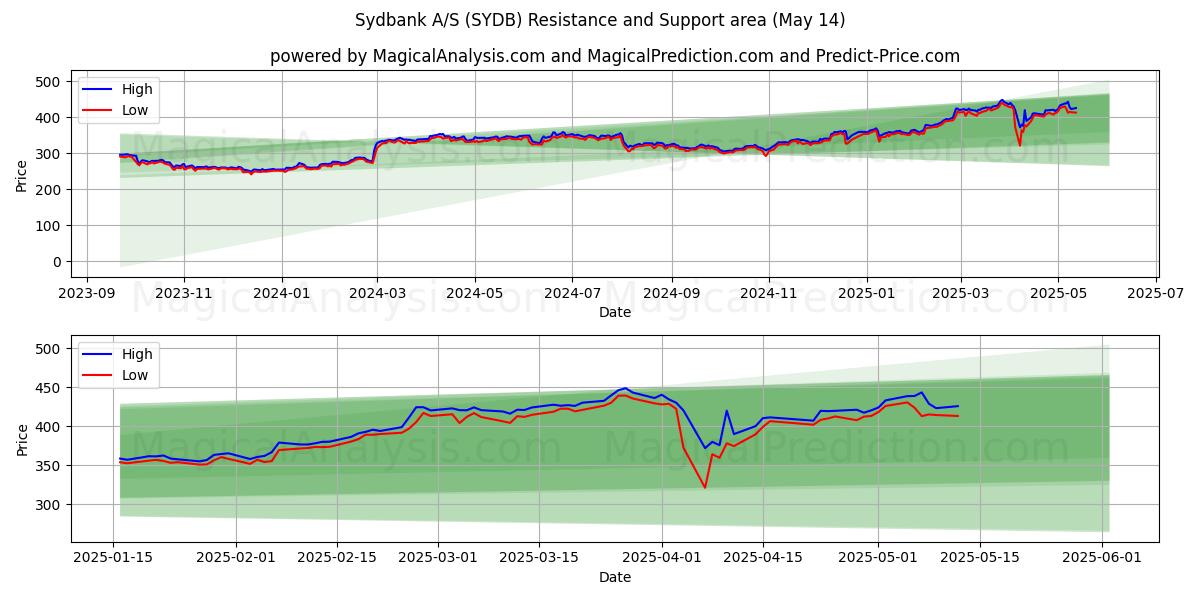Click 'Low' in the top chart legend
Image resolution: width=1200 pixels, height=600 pixels.
(x=135, y=110)
